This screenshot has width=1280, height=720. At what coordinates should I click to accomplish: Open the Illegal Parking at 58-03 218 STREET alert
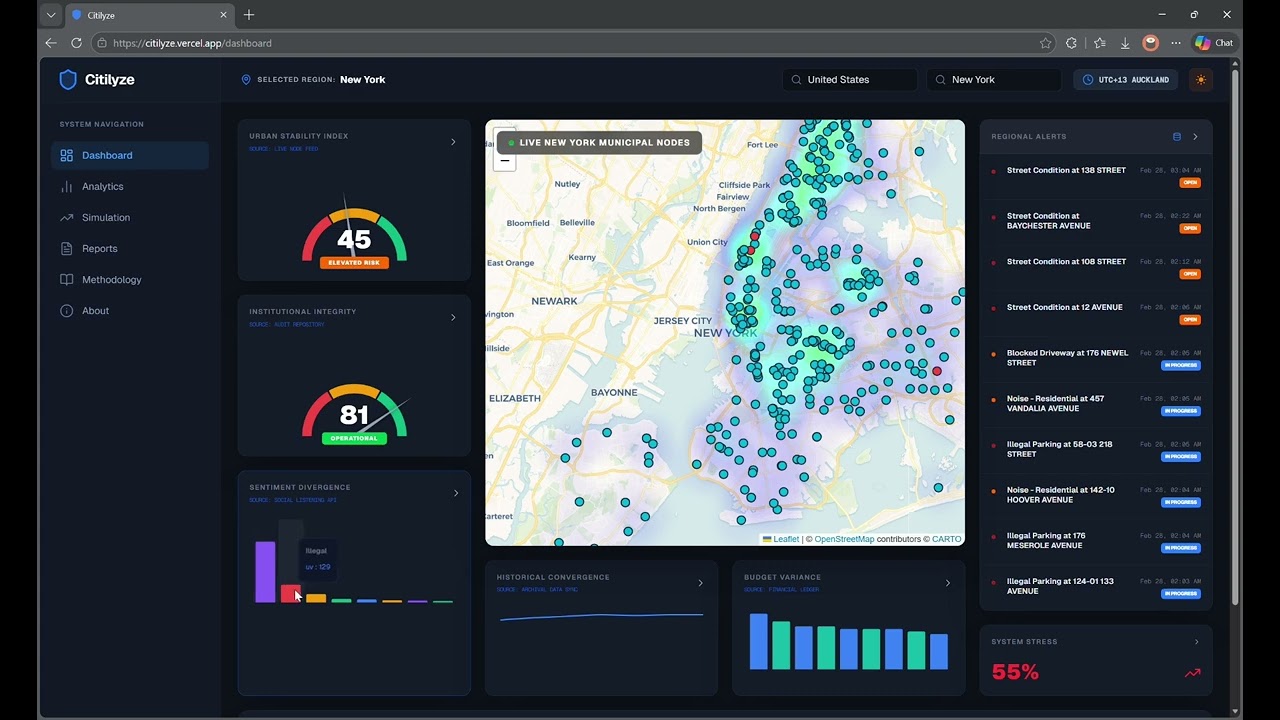tap(1096, 451)
